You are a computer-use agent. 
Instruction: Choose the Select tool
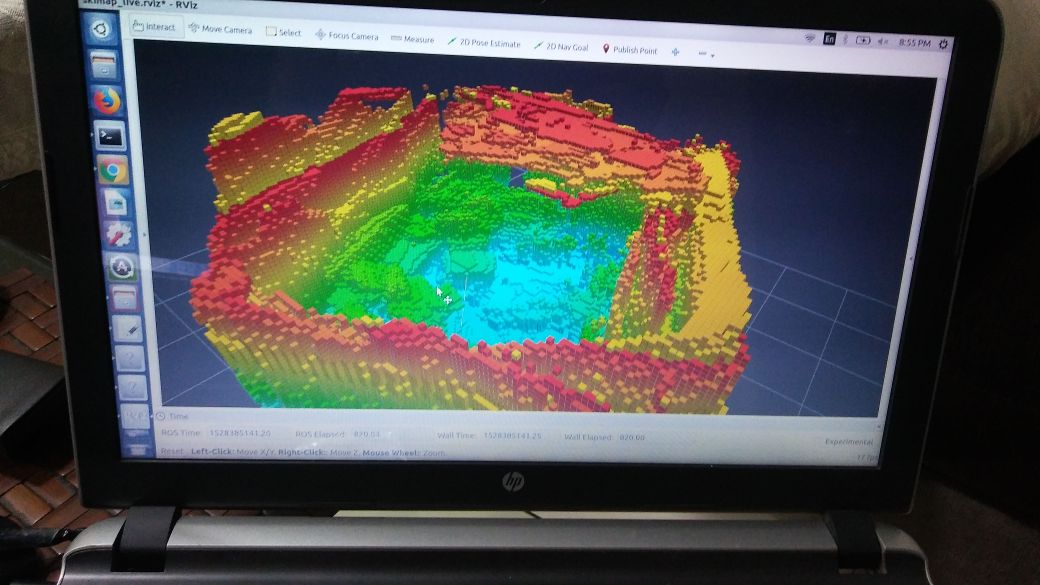click(283, 32)
